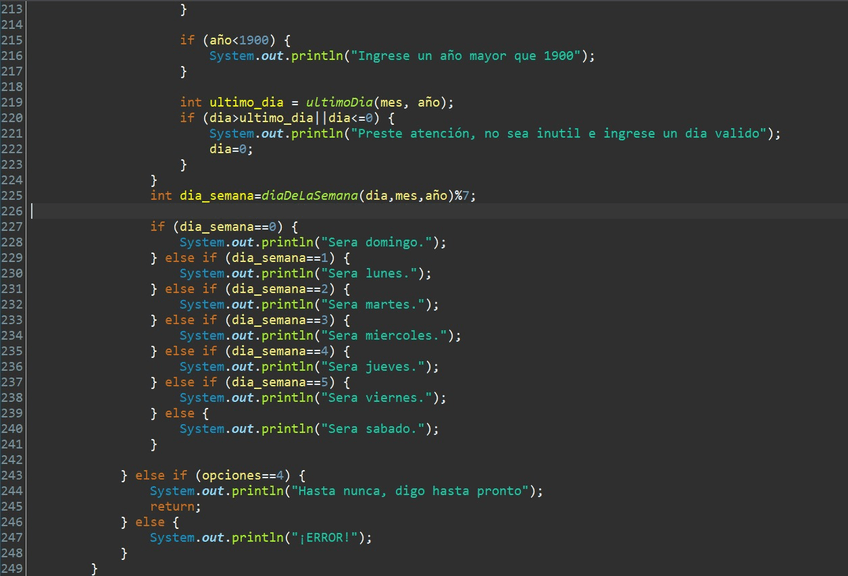Viewport: 848px width, 576px height.
Task: Click line number 243 in the gutter
Action: pyautogui.click(x=12, y=475)
